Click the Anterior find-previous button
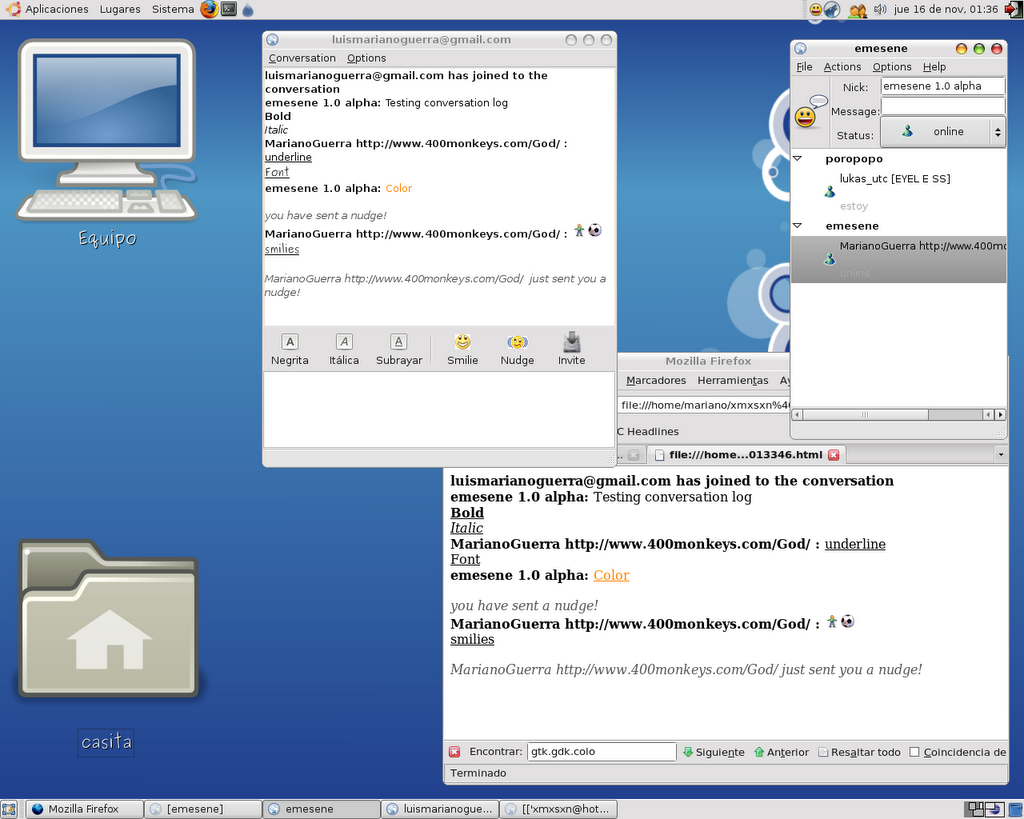Viewport: 1024px width, 819px height. [781, 752]
